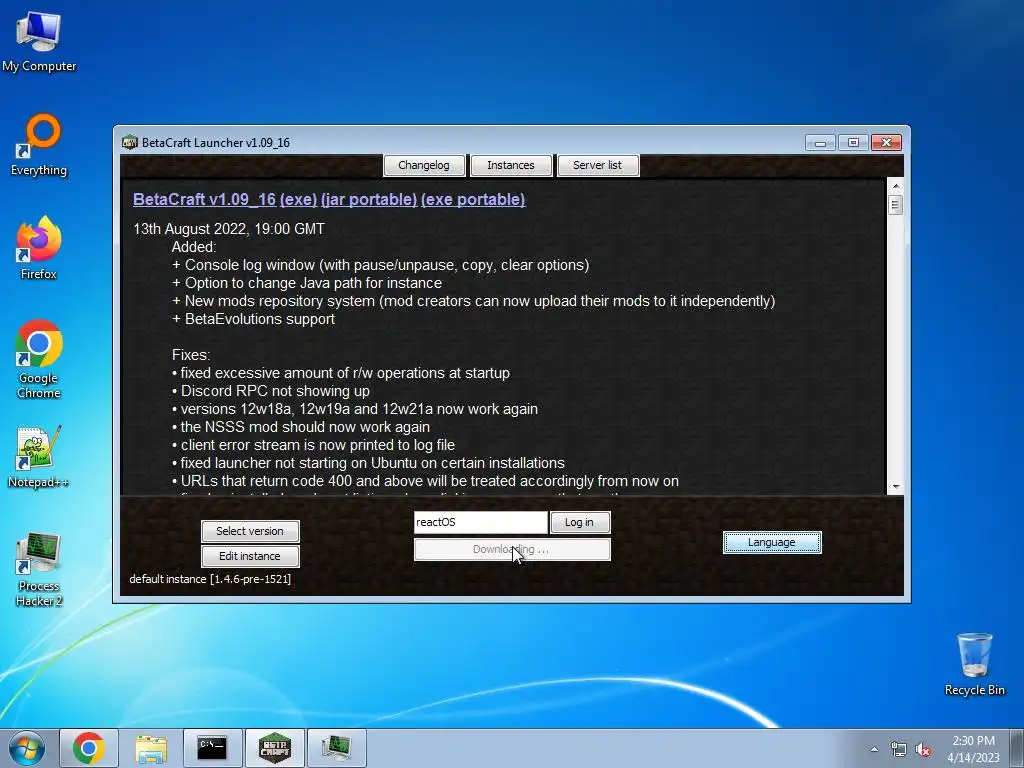Viewport: 1024px width, 768px height.
Task: Open the Server list tab
Action: (x=598, y=165)
